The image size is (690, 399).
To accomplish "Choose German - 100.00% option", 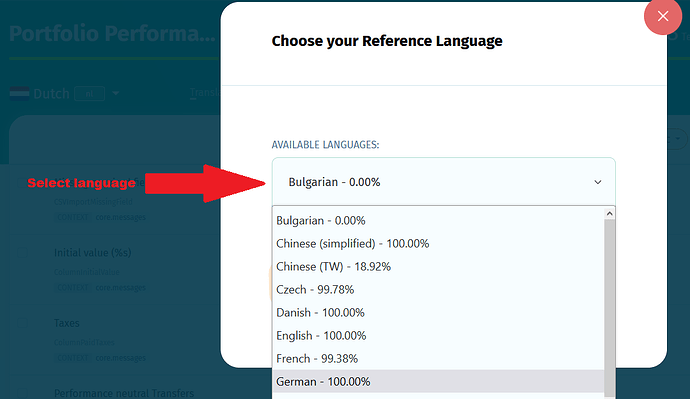I will [x=438, y=381].
